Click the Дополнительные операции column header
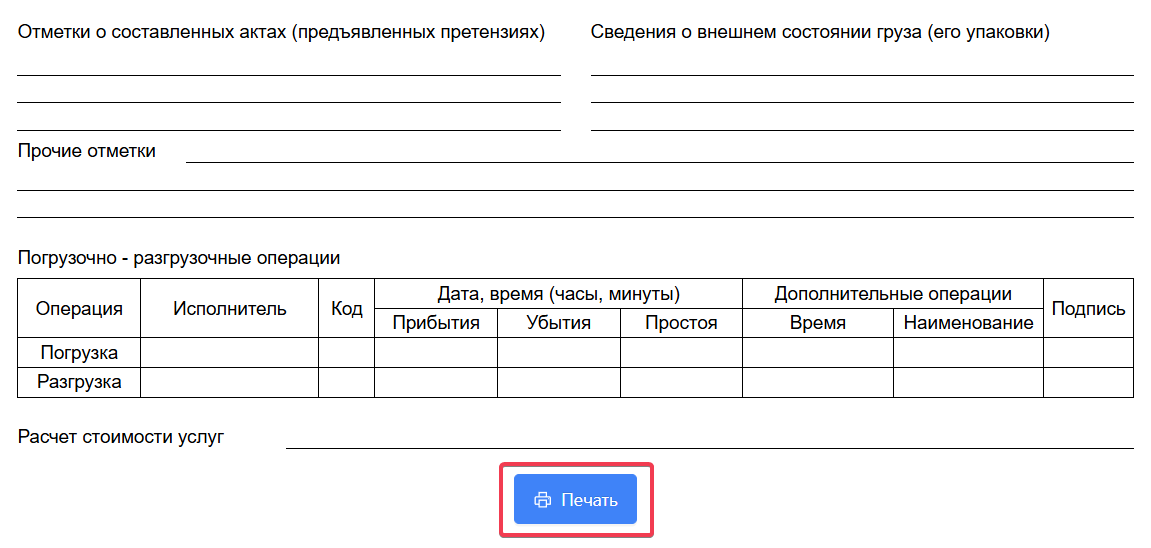Image resolution: width=1151 pixels, height=548 pixels. tap(893, 294)
